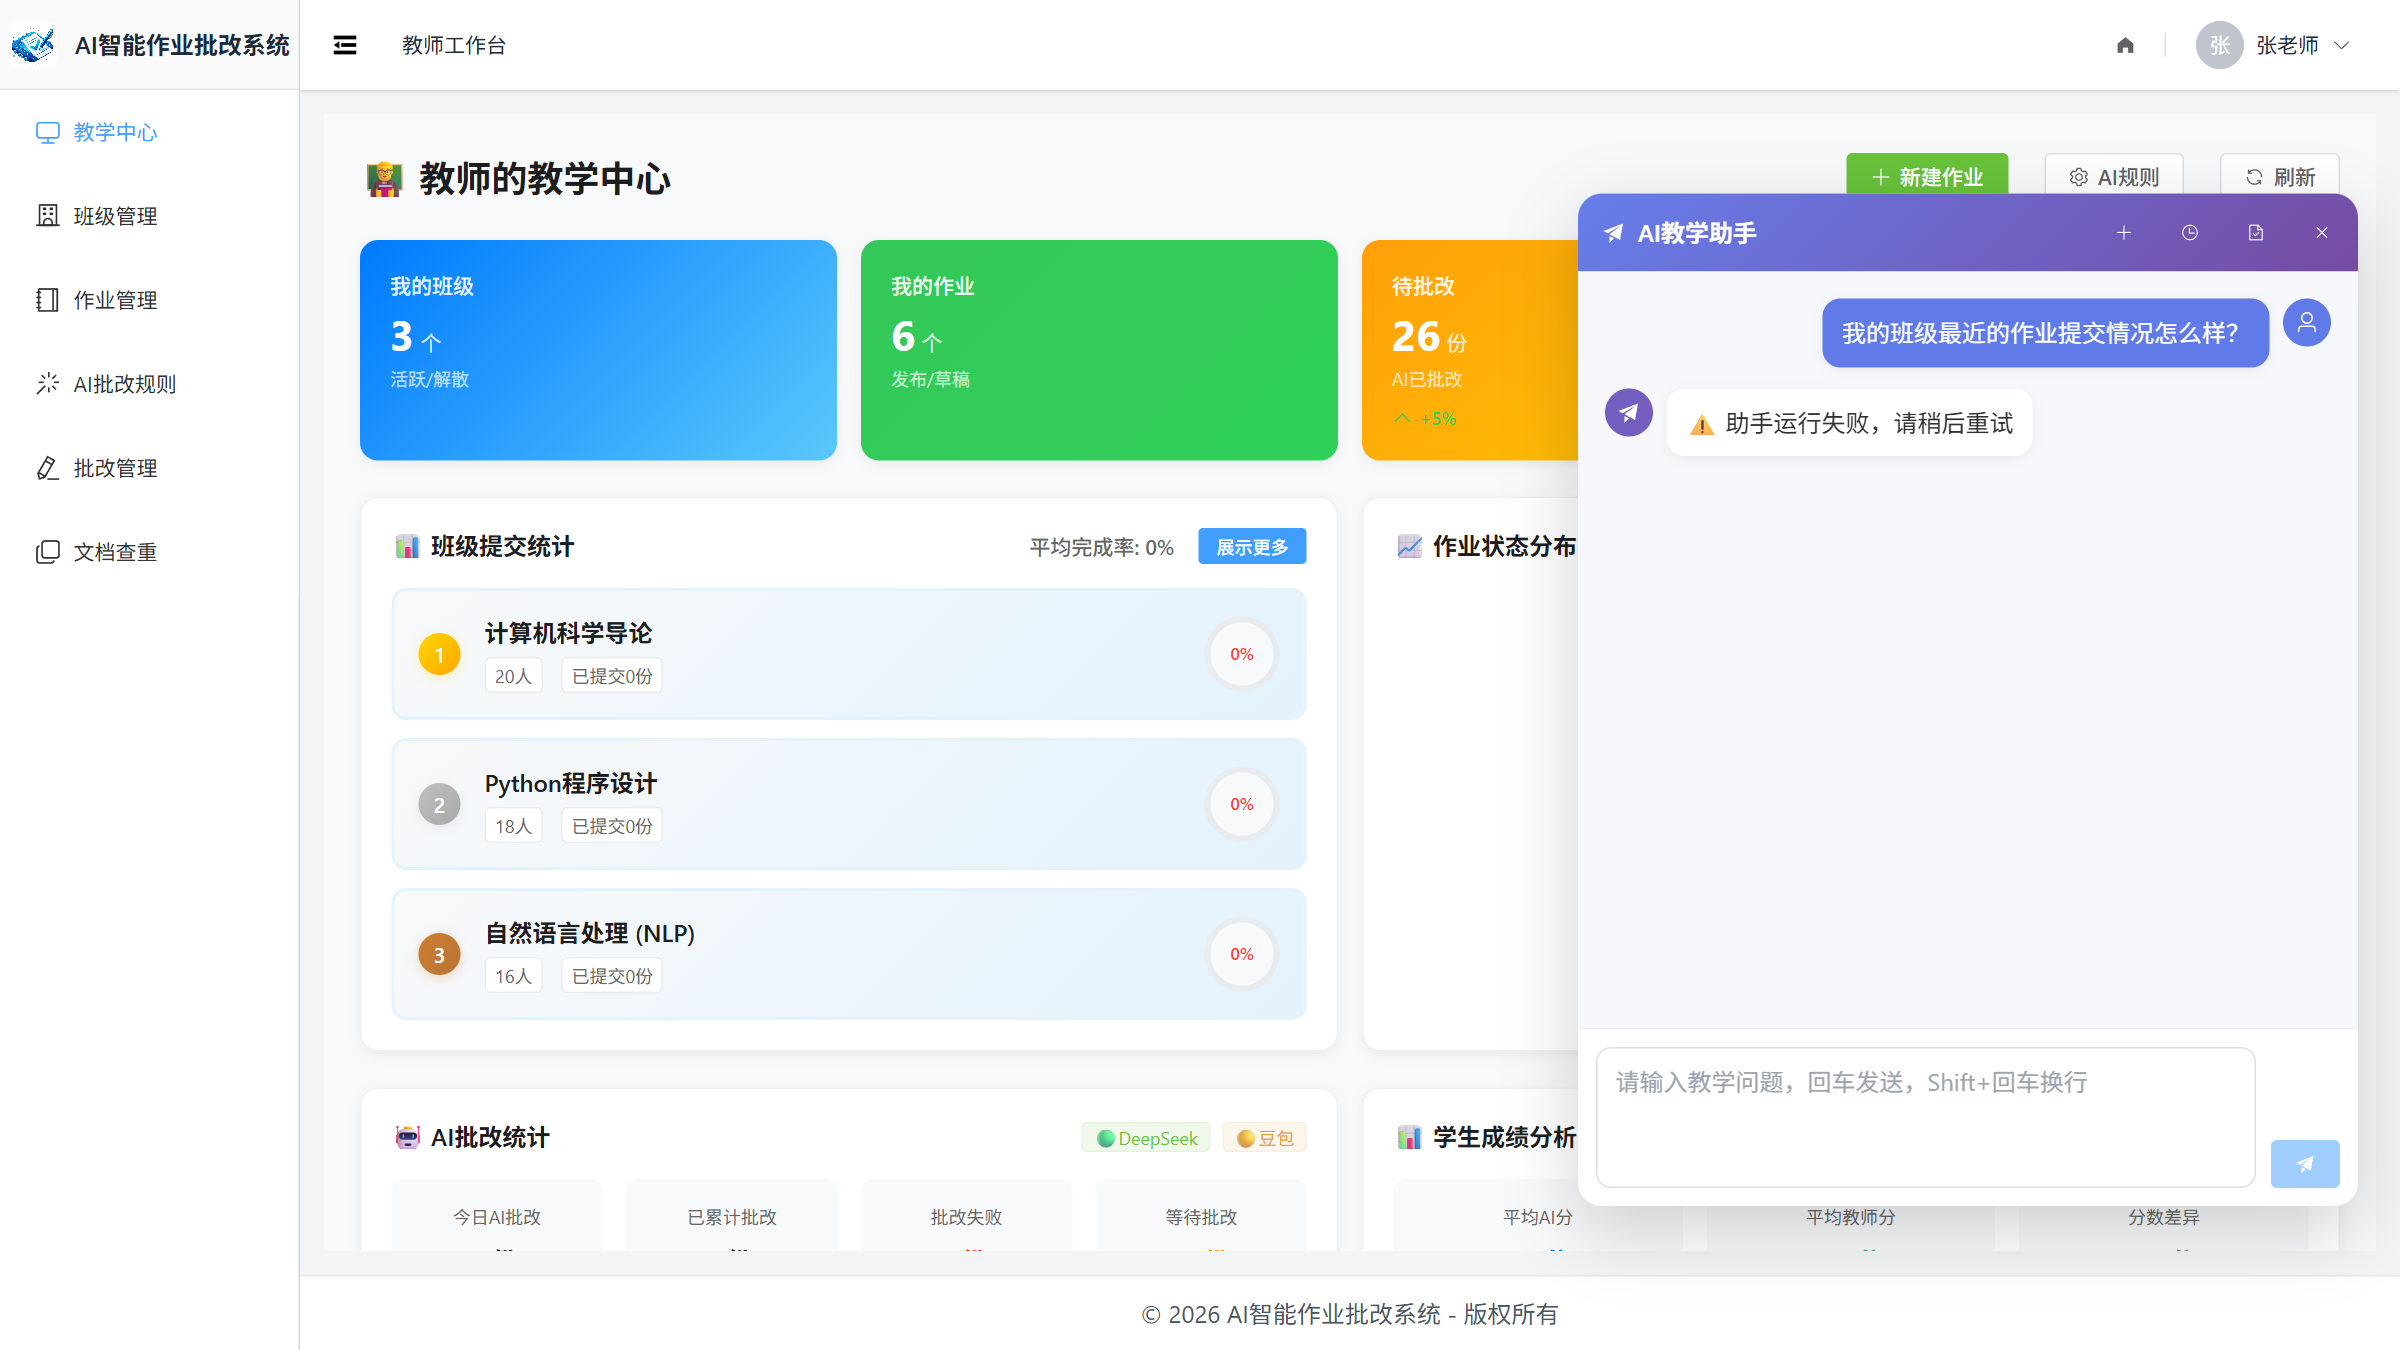Screen dimensions: 2400x1350
Task: Select the 计算机科学导论 class row
Action: click(x=849, y=654)
